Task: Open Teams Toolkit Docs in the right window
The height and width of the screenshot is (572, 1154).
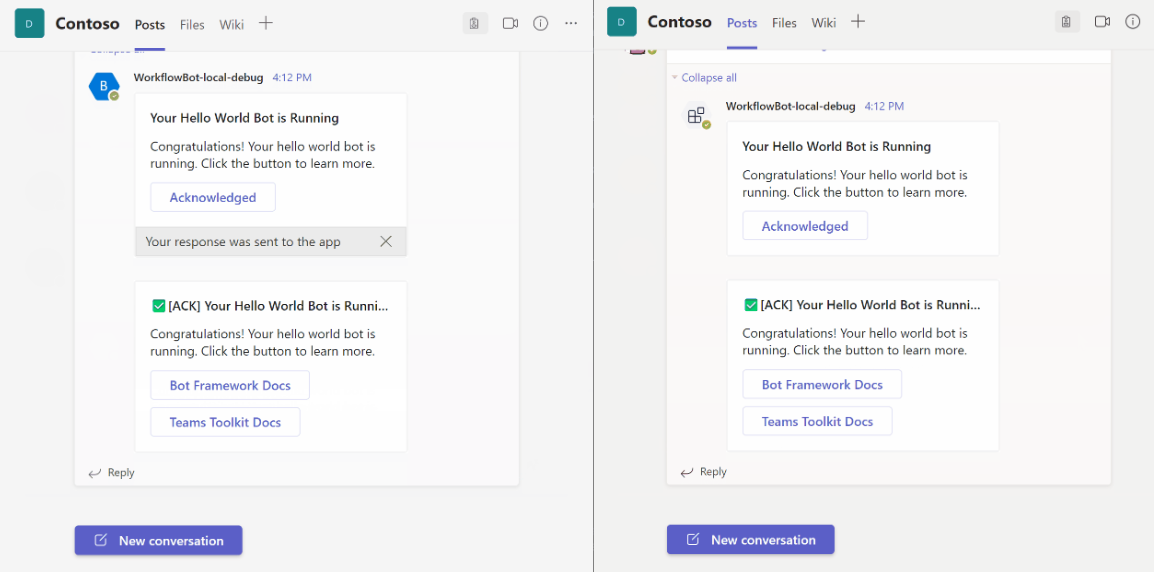Action: 818,421
